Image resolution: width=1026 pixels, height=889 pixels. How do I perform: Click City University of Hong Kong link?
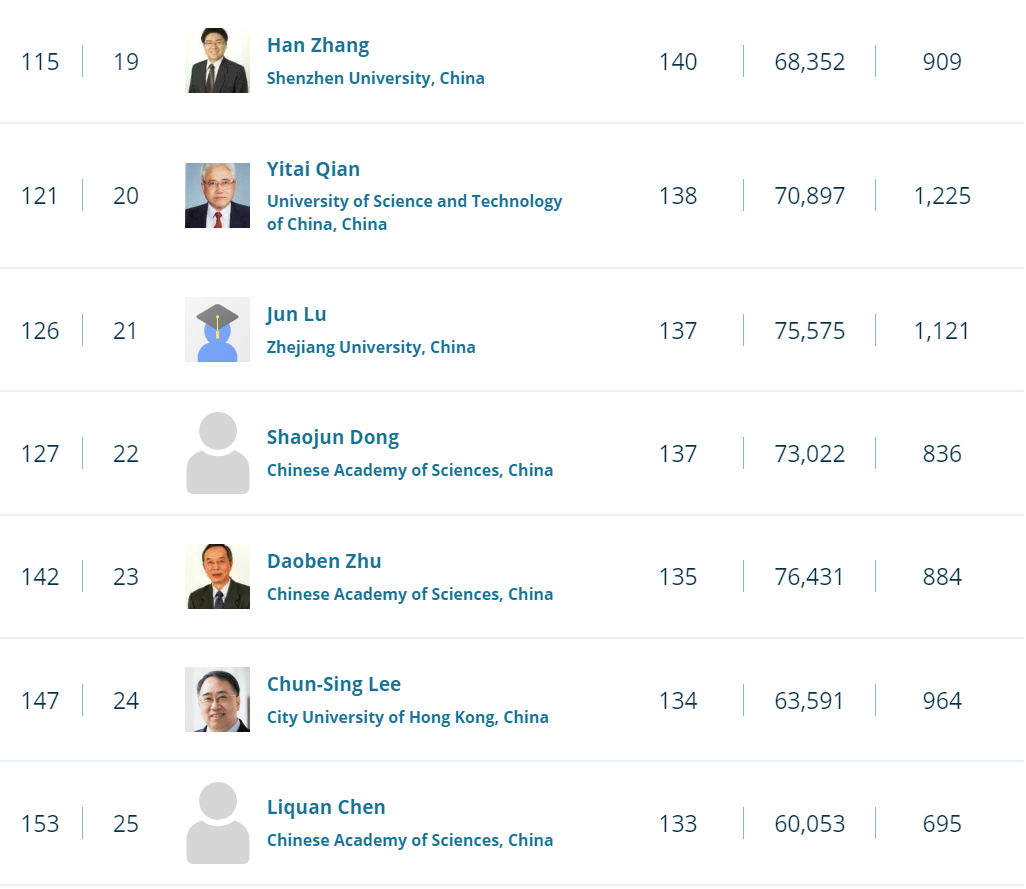tap(407, 717)
